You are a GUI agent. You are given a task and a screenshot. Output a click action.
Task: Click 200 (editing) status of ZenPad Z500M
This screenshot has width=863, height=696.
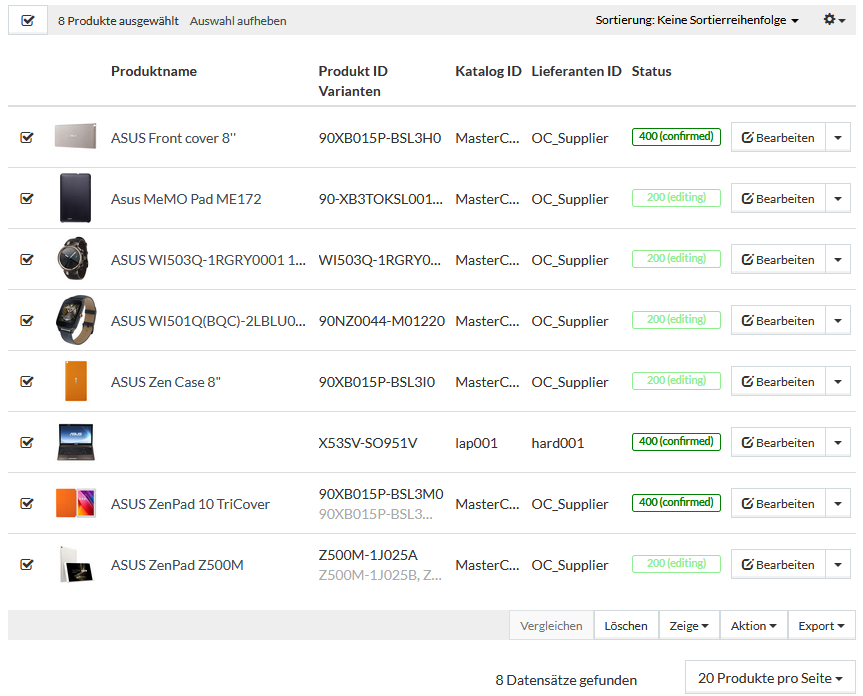point(676,564)
